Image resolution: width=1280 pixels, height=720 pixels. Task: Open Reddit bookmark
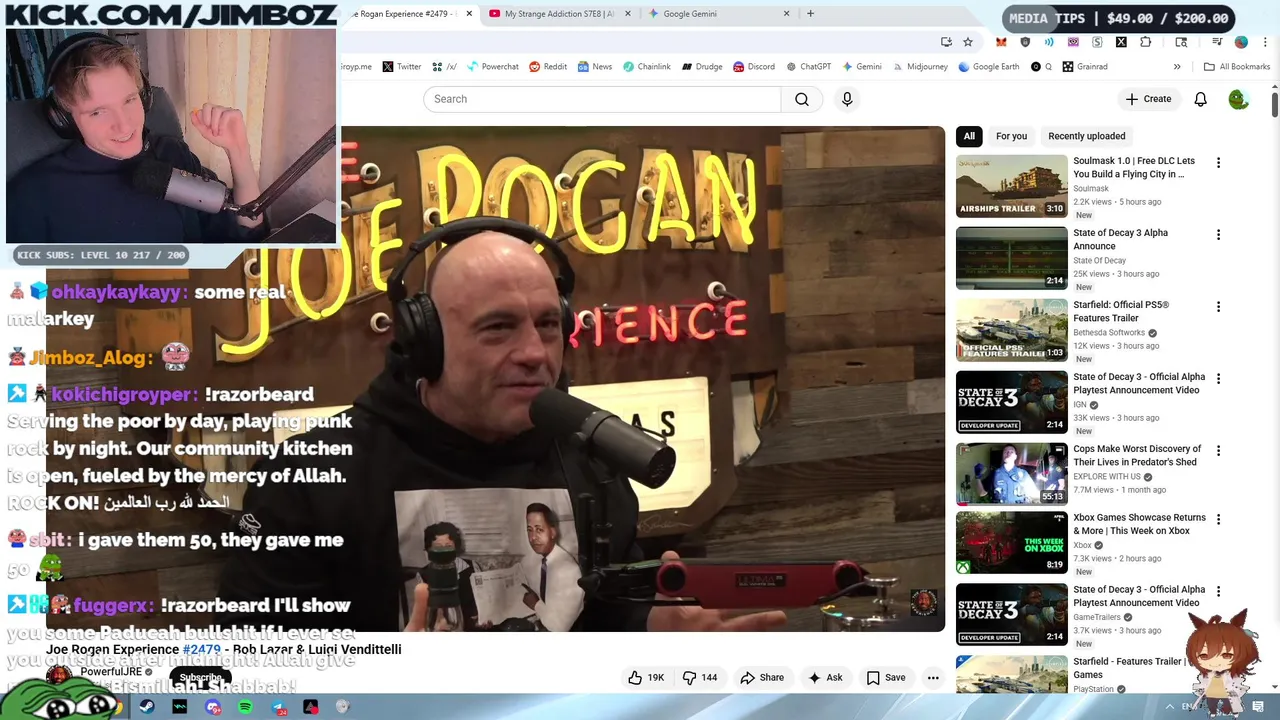(x=548, y=67)
